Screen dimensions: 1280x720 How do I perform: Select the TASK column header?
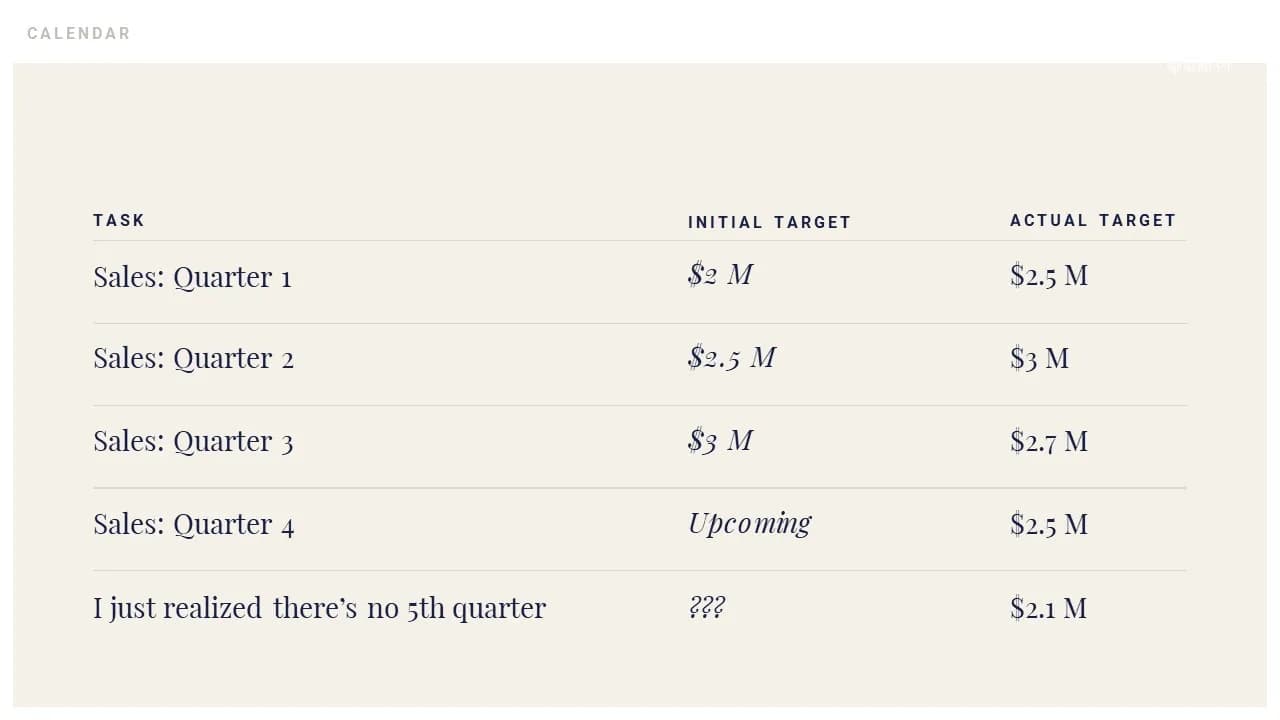[119, 220]
